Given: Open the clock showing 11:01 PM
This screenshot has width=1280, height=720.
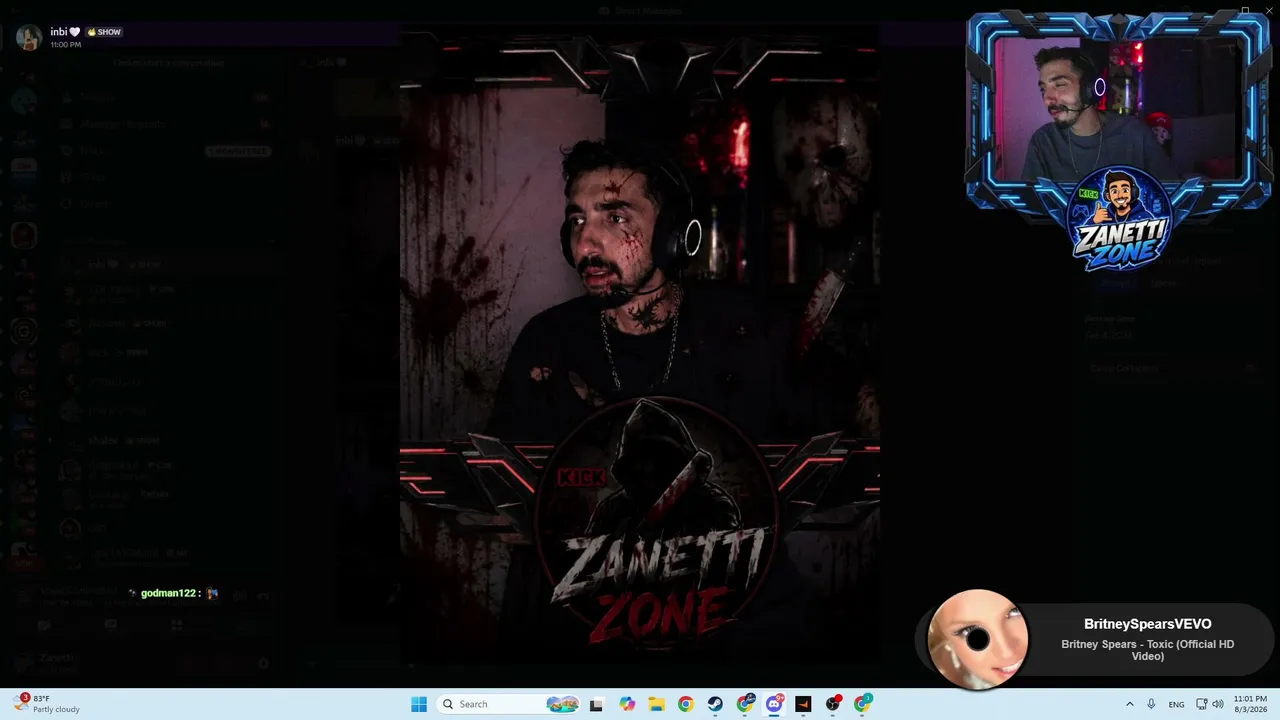Looking at the screenshot, I should 1250,704.
